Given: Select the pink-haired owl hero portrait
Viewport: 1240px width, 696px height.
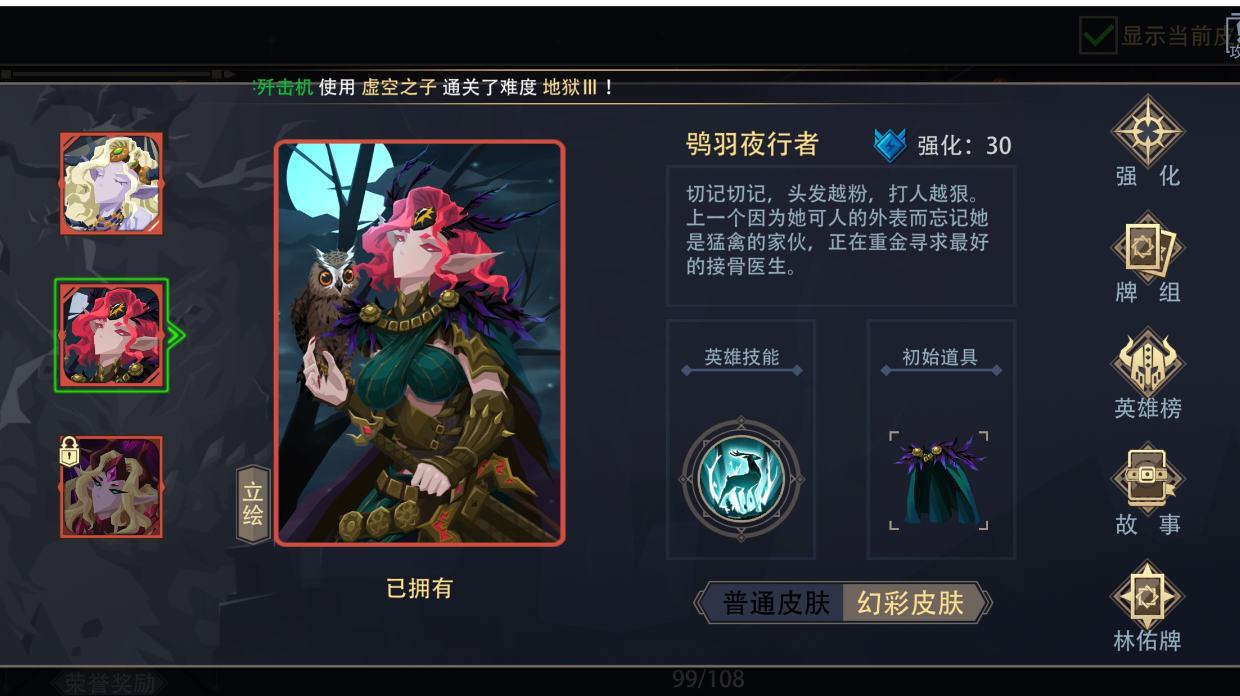Looking at the screenshot, I should (x=111, y=335).
